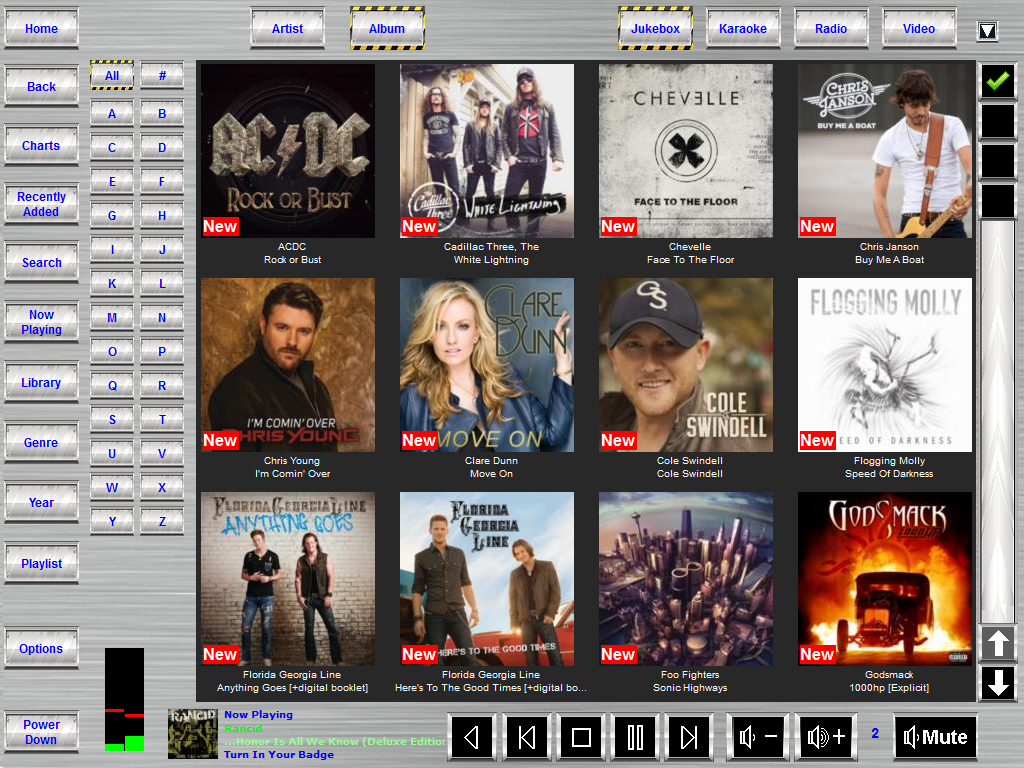Open the Genre filter list

[x=41, y=443]
